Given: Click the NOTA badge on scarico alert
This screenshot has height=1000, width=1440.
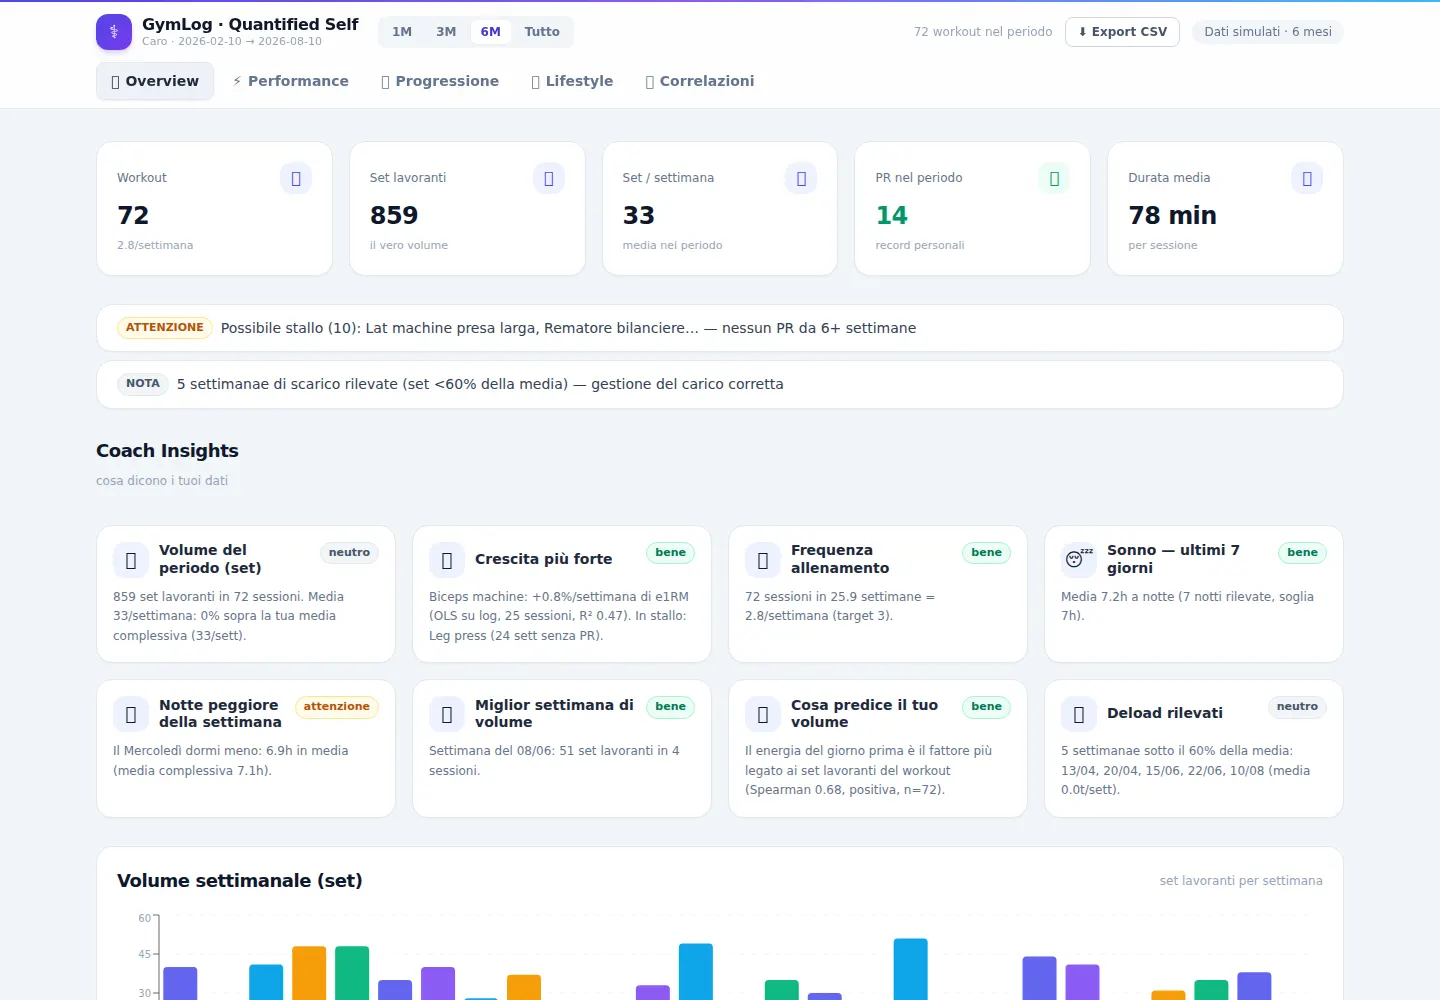Looking at the screenshot, I should coord(143,384).
